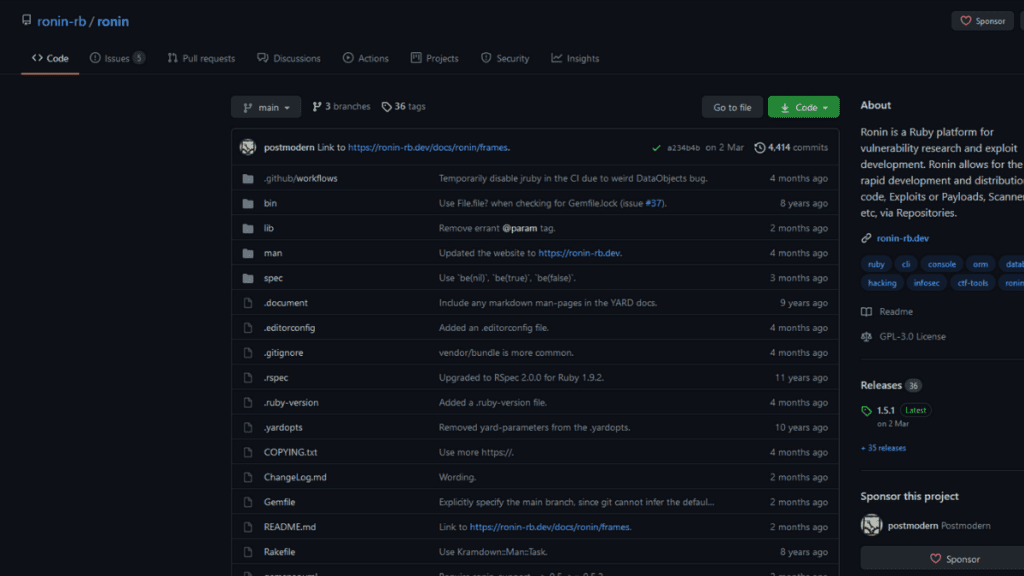Screen dimensions: 1024x576
Task: View the 36 tags link
Action: [404, 106]
